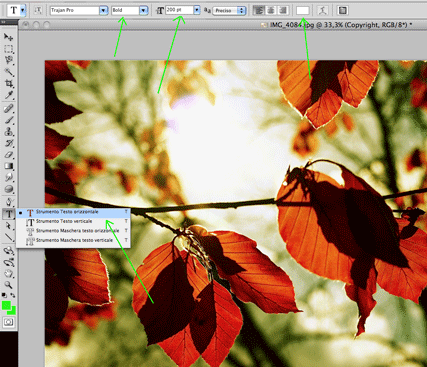Expand the font family dropdown arrow
Image resolution: width=427 pixels, height=367 pixels.
104,10
